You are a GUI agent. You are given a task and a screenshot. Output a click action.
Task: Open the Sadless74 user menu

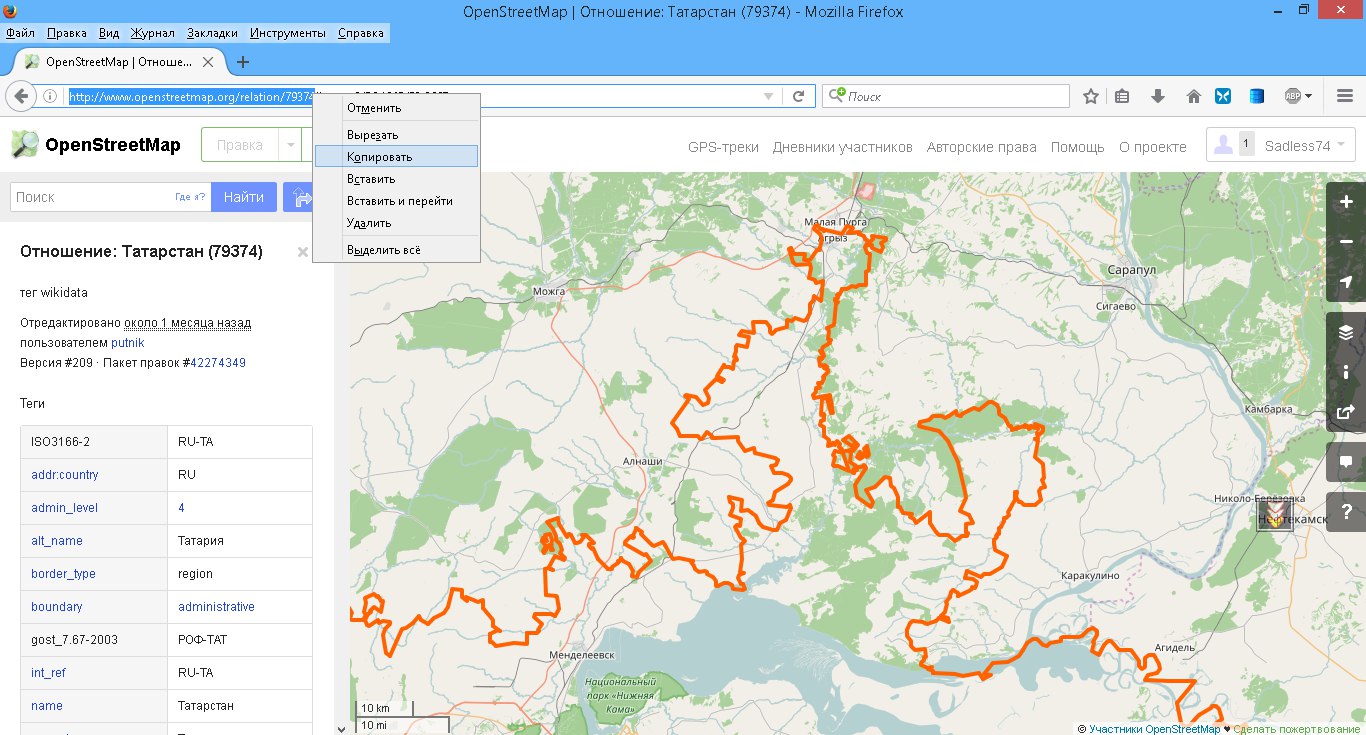pyautogui.click(x=1281, y=145)
